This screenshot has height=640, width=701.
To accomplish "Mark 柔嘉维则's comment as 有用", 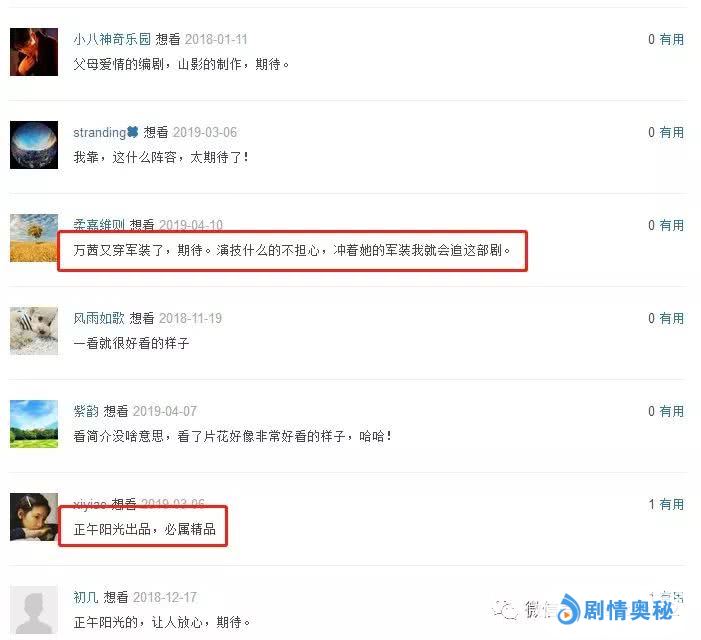I will point(671,225).
